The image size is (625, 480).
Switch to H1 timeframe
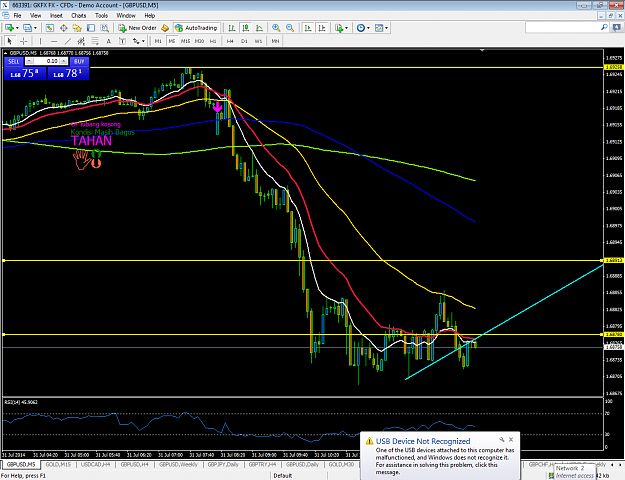[213, 41]
